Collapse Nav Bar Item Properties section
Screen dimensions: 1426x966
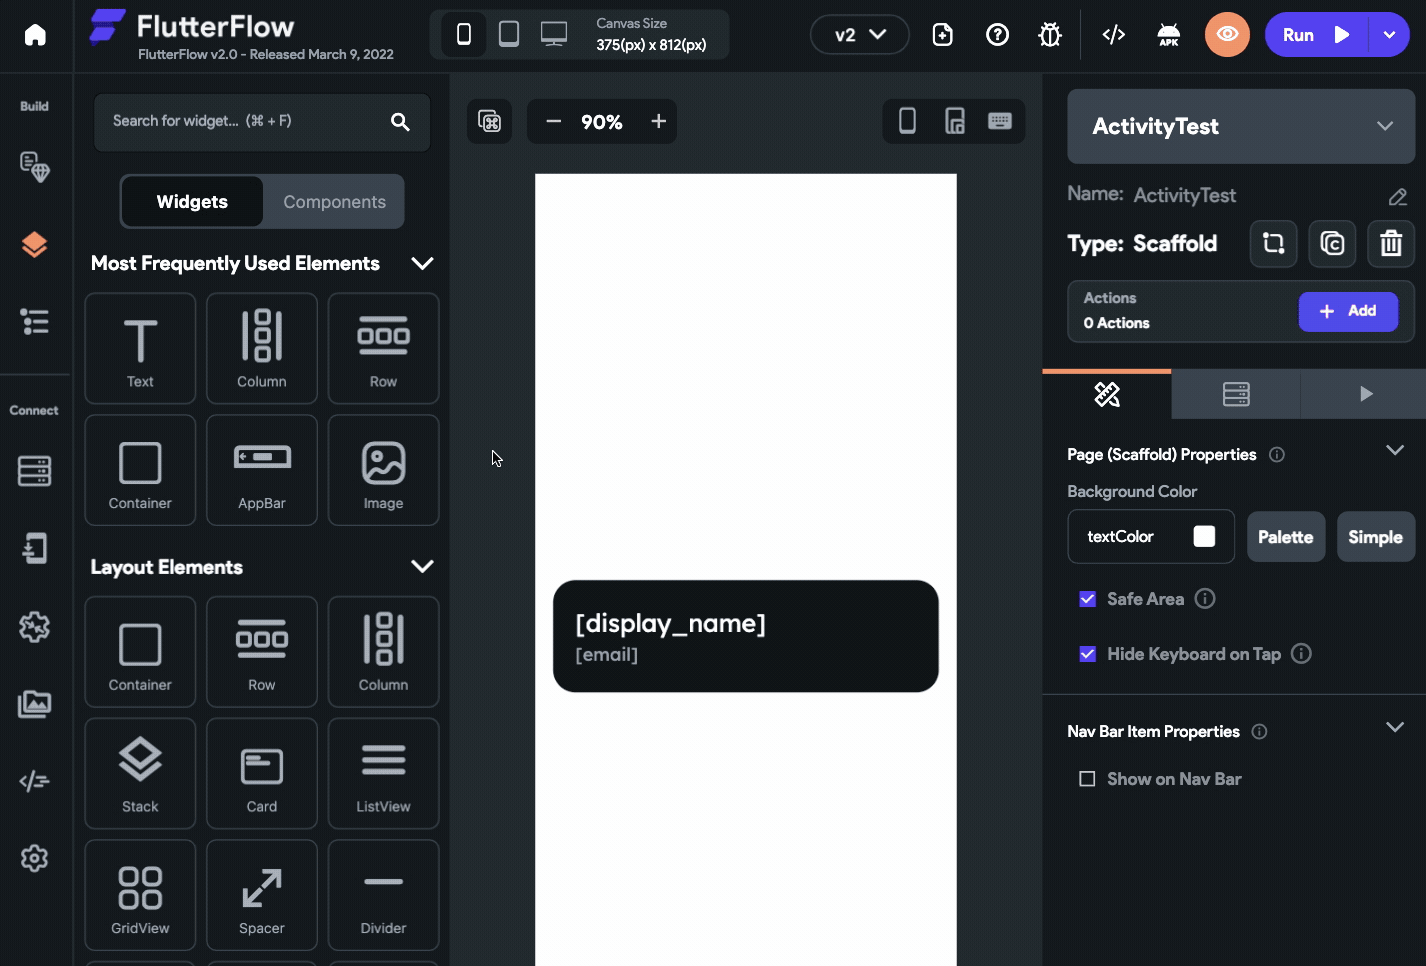(x=1395, y=727)
